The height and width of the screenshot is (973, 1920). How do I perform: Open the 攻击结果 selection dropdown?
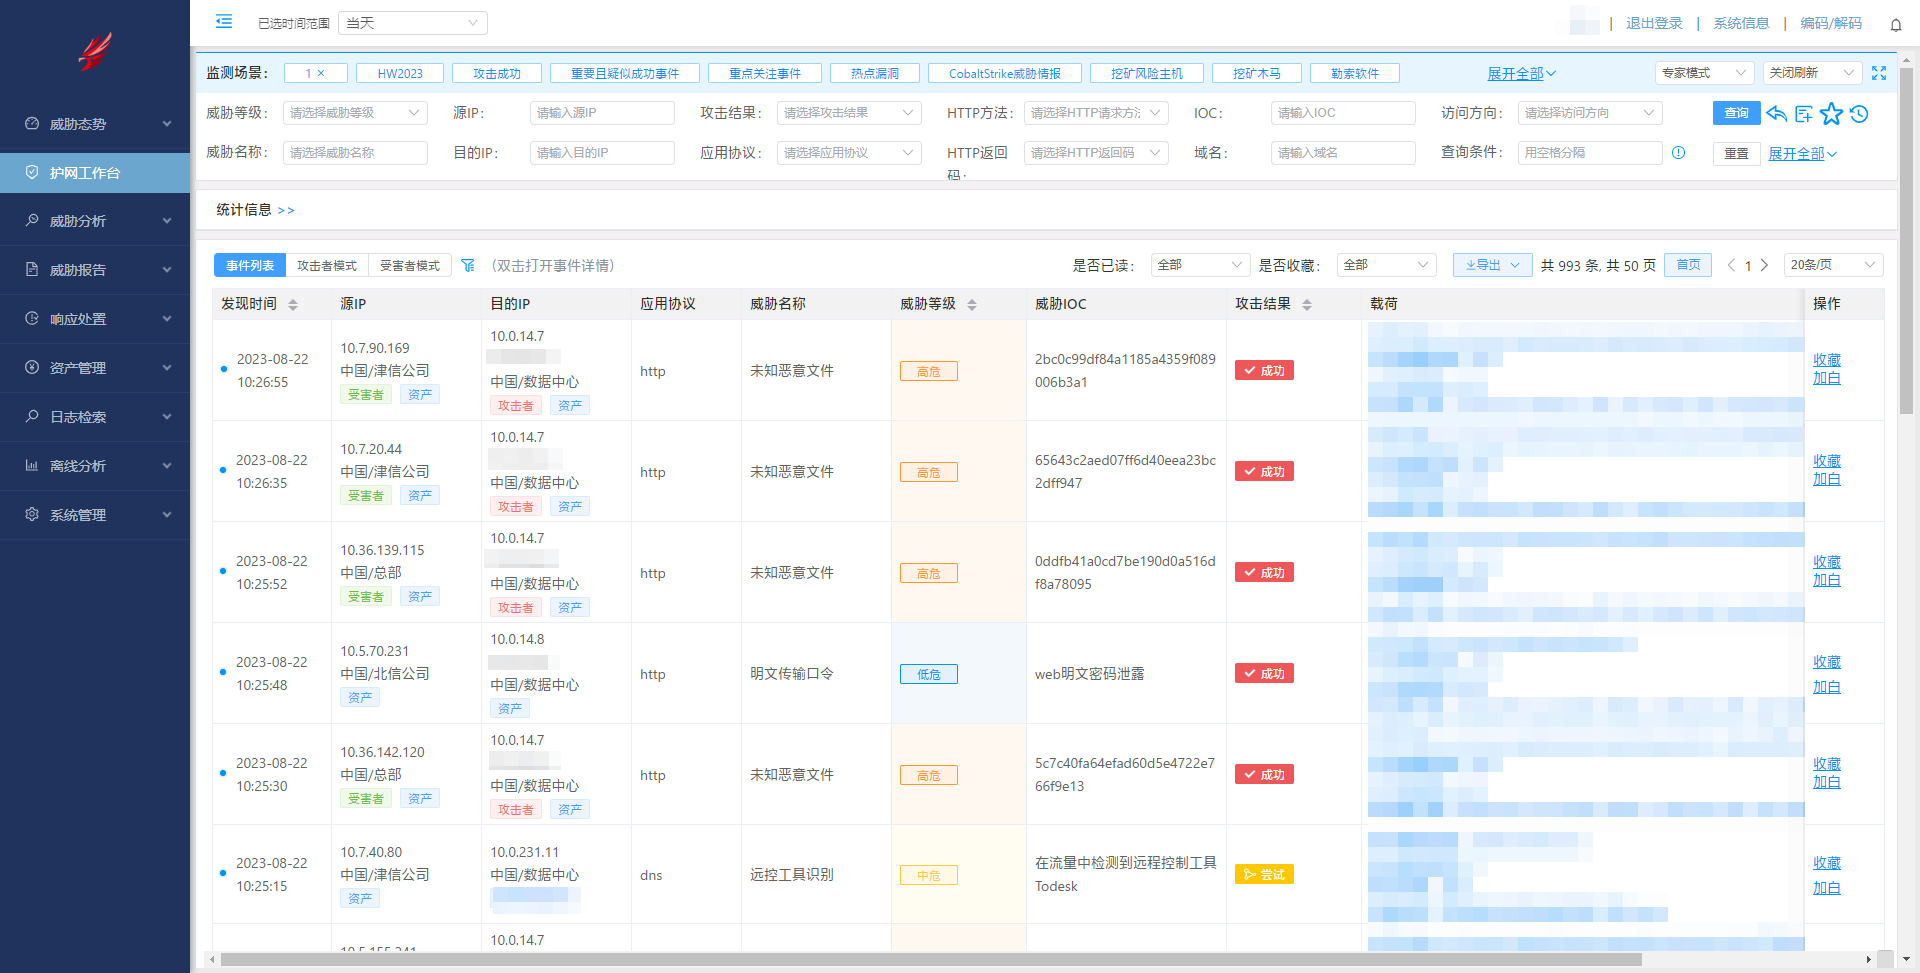click(x=849, y=113)
